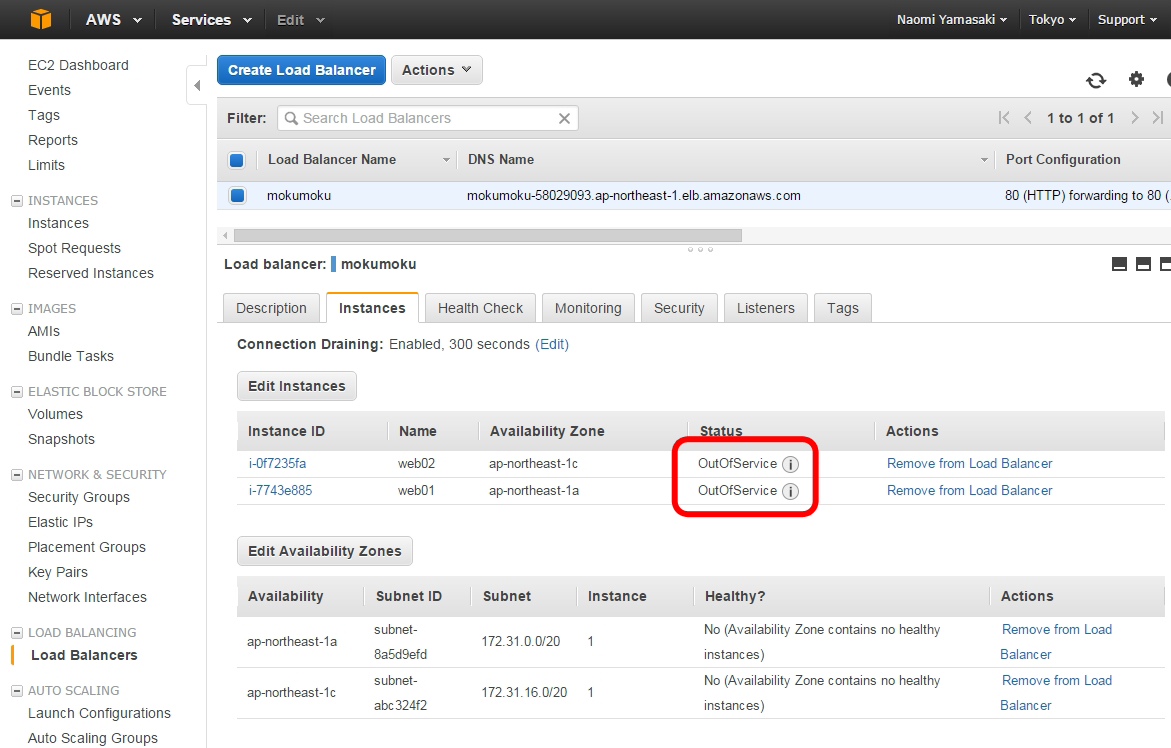The height and width of the screenshot is (748, 1171).
Task: Open Events in sidebar
Action: point(49,90)
